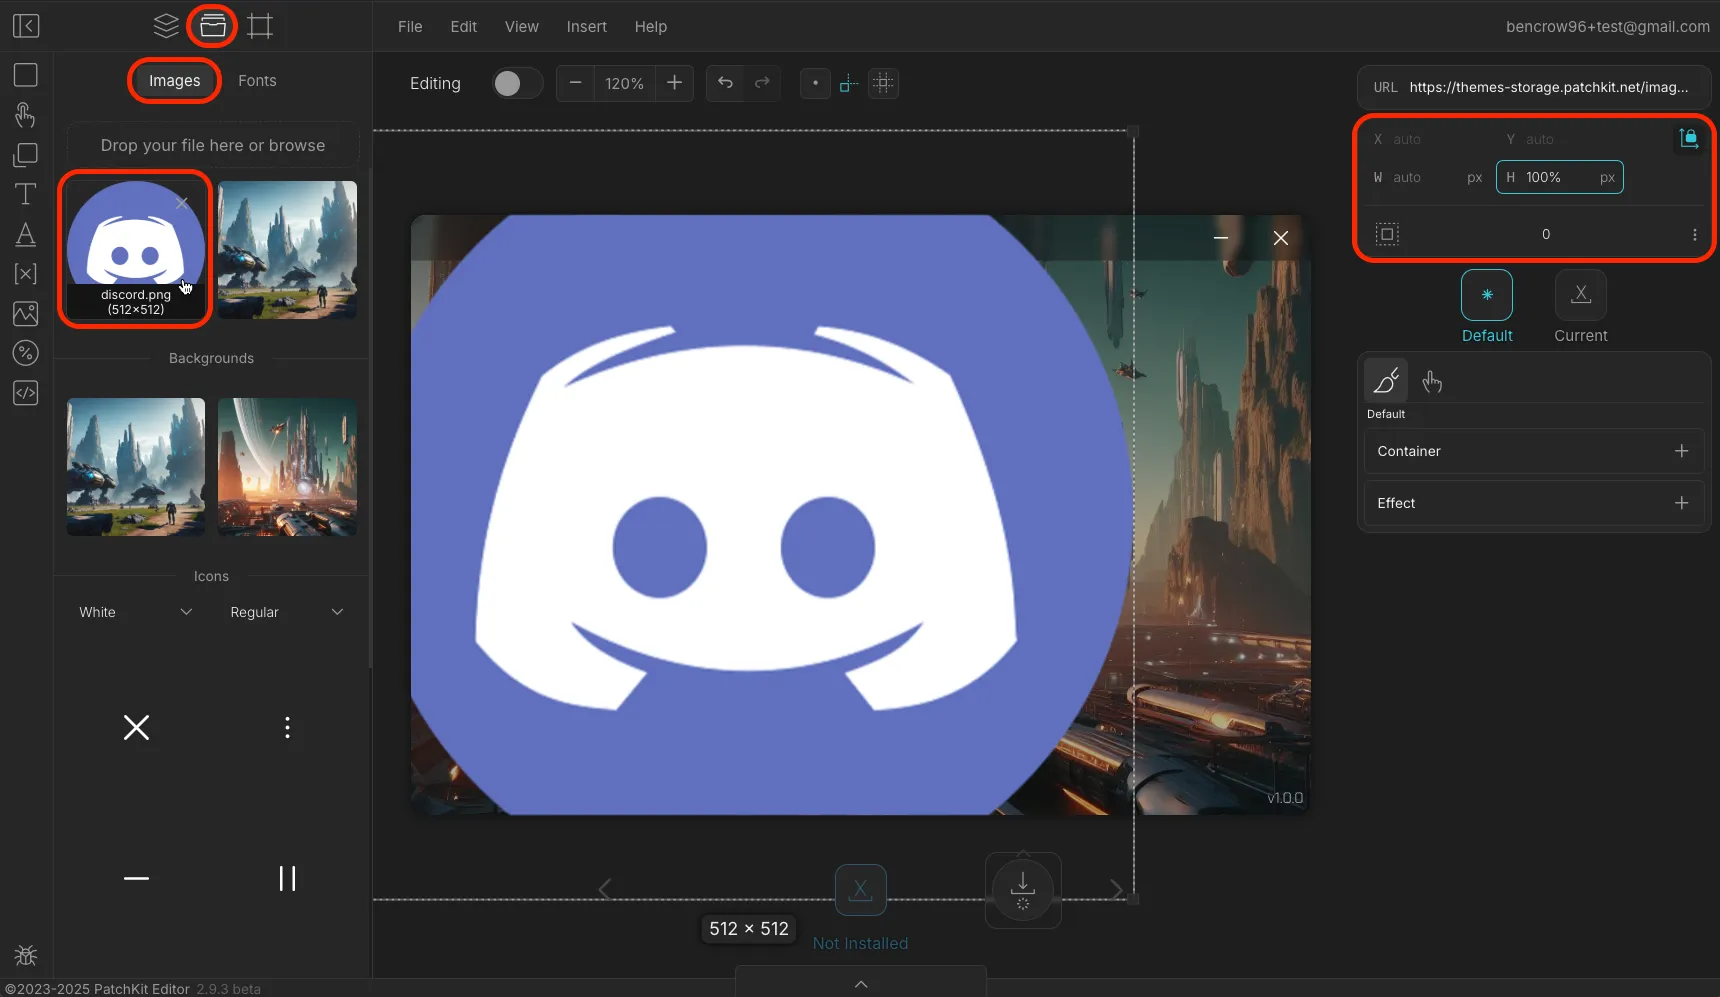Remove discord.png with its X icon
1720x997 pixels.
(x=182, y=203)
